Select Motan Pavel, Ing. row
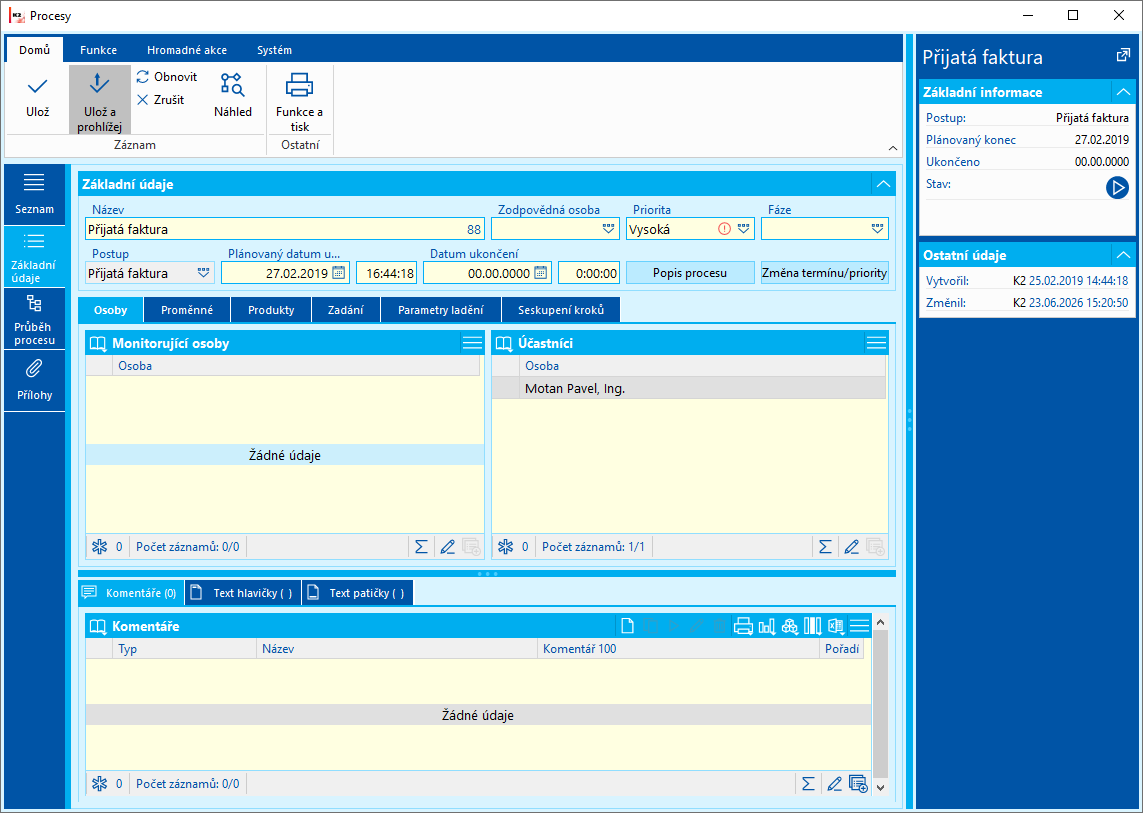The width and height of the screenshot is (1143, 813). [689, 389]
